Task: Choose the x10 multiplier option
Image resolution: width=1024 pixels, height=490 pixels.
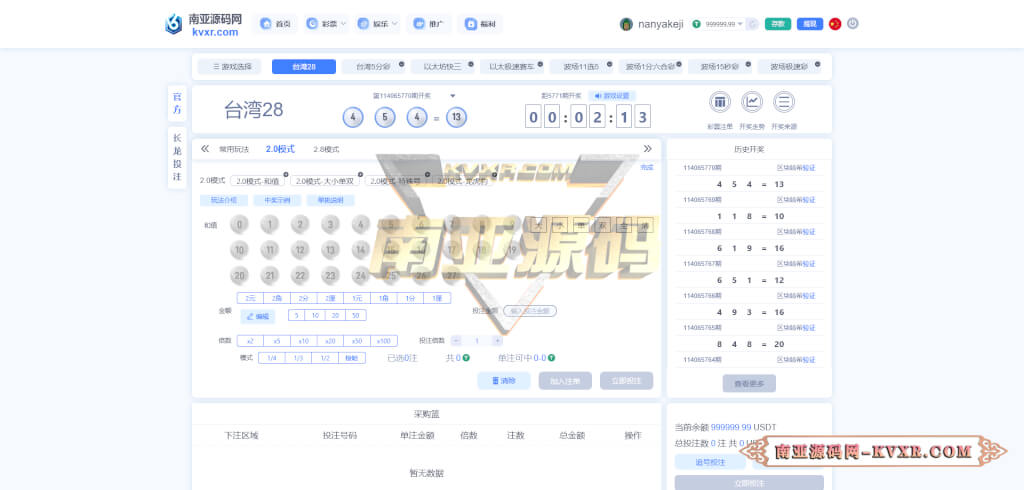Action: coord(302,341)
